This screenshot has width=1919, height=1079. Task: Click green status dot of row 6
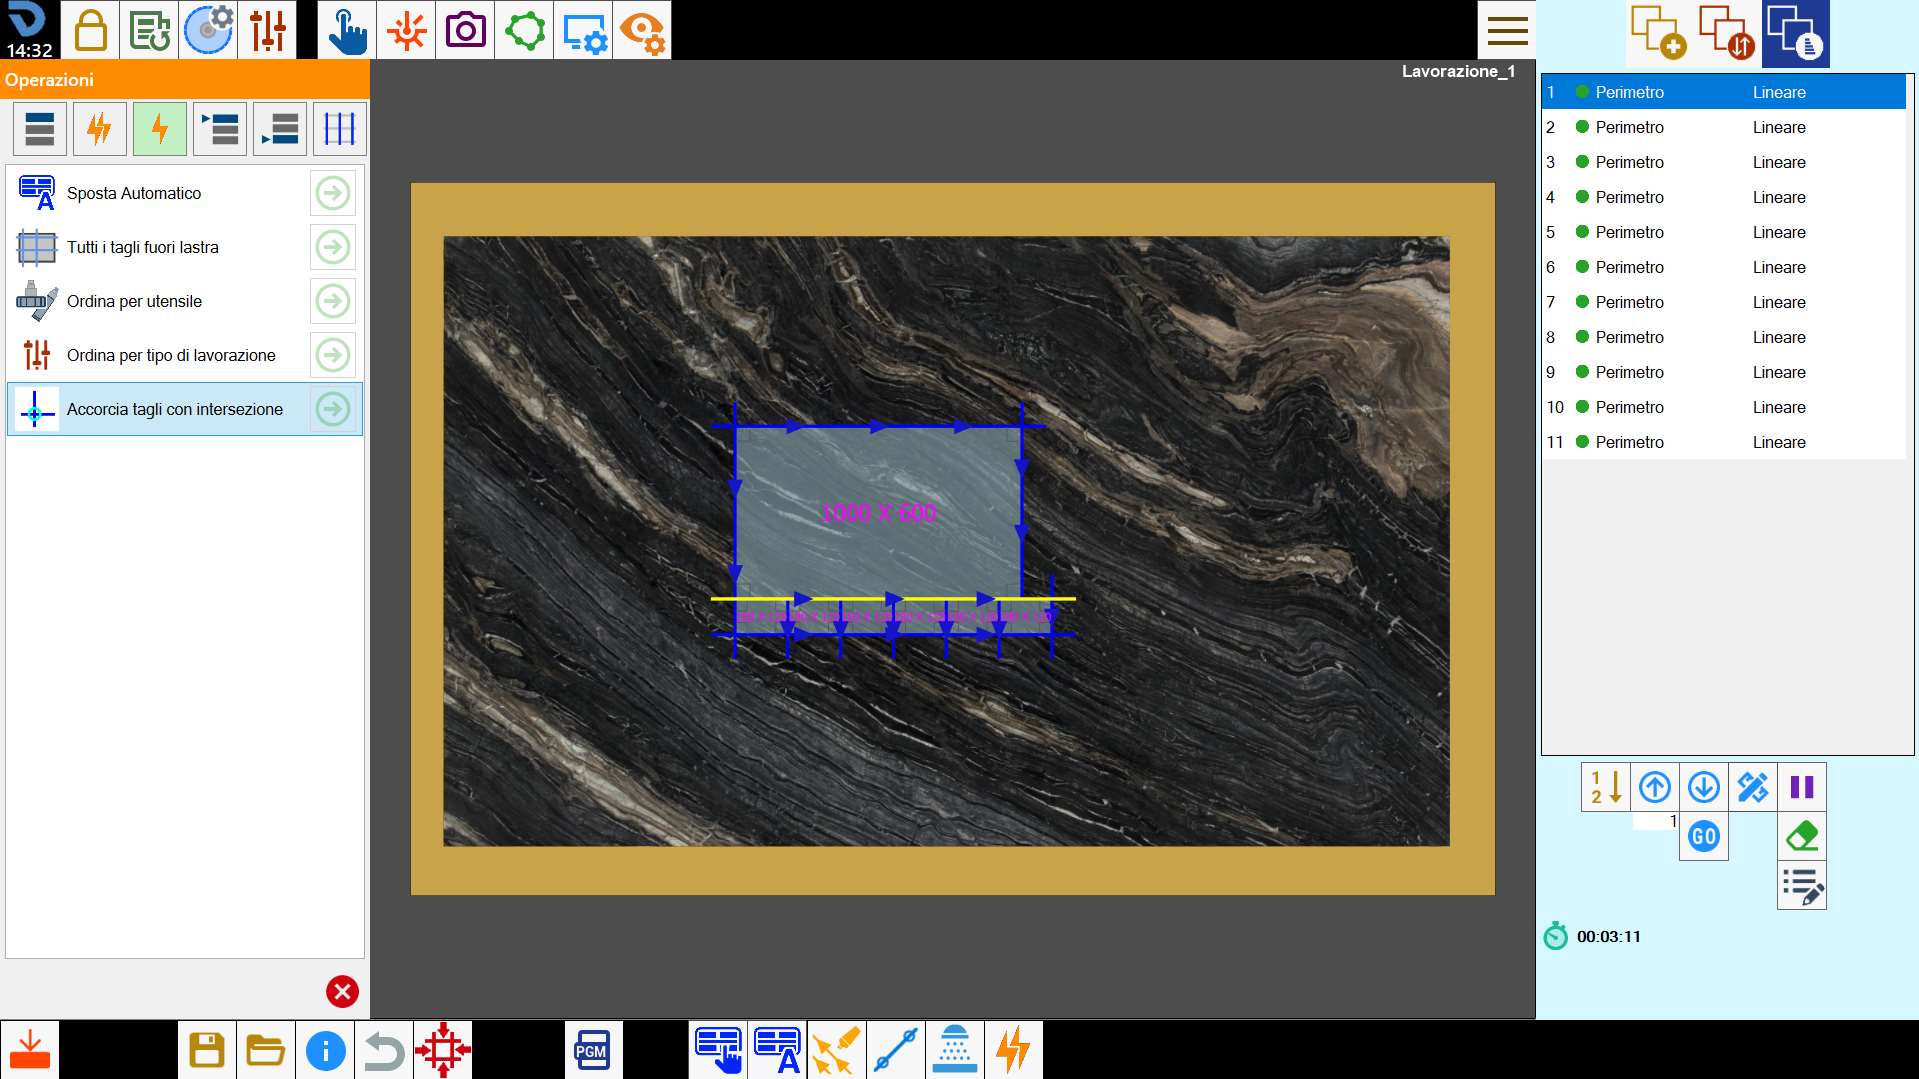point(1582,267)
